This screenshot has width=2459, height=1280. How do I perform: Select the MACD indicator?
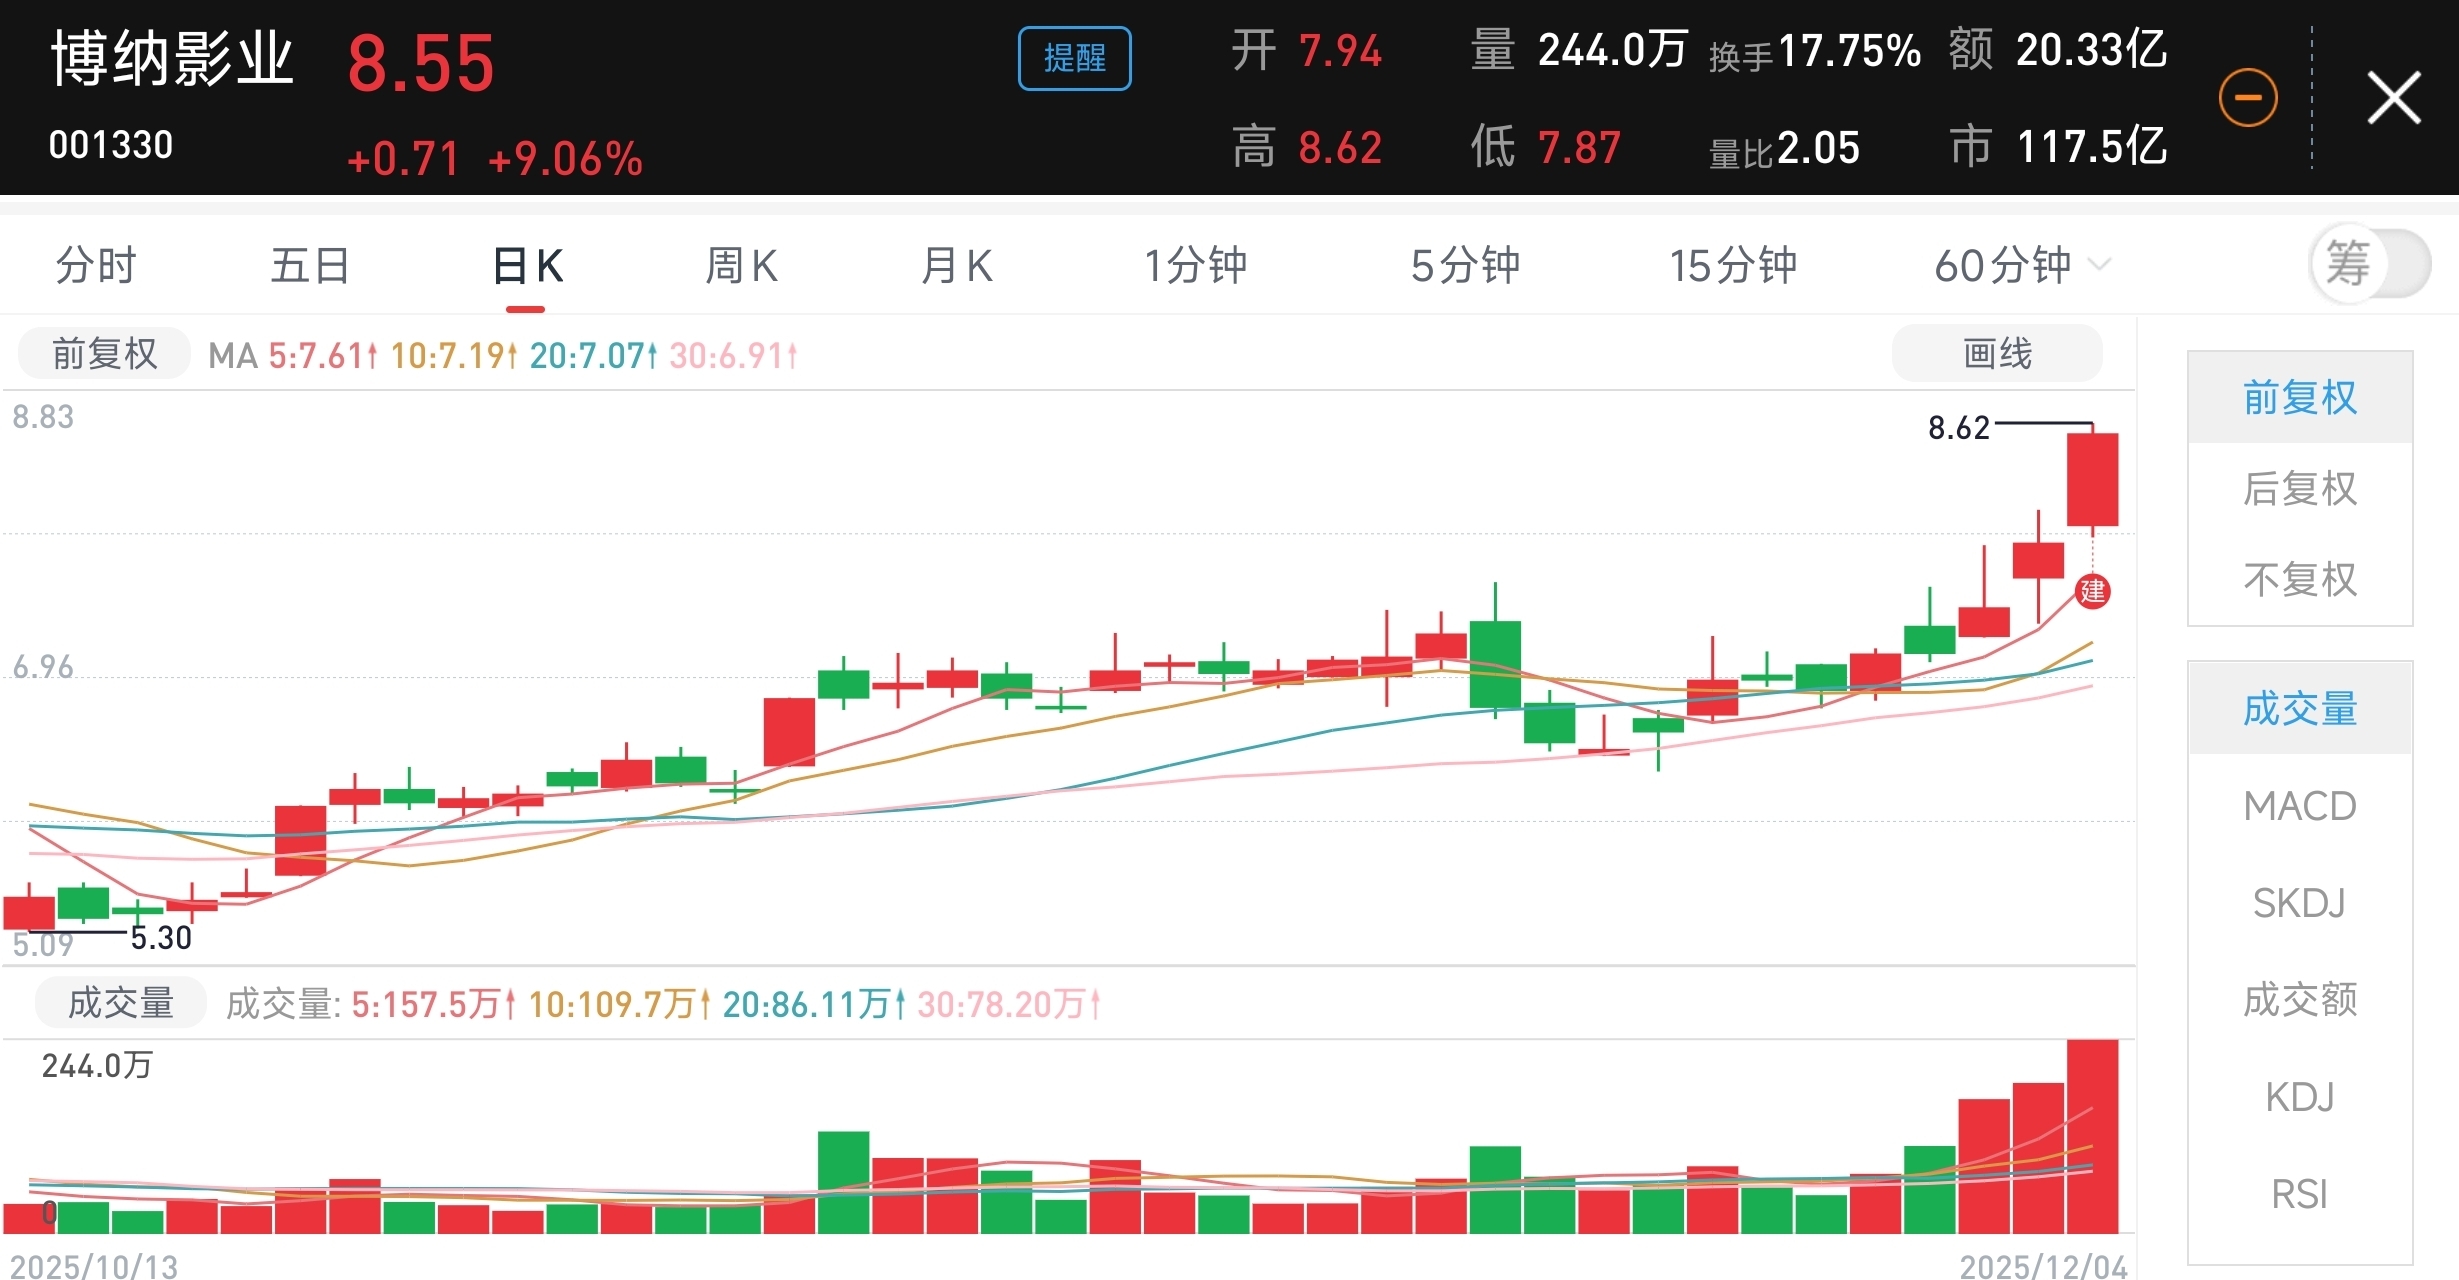pos(2299,806)
